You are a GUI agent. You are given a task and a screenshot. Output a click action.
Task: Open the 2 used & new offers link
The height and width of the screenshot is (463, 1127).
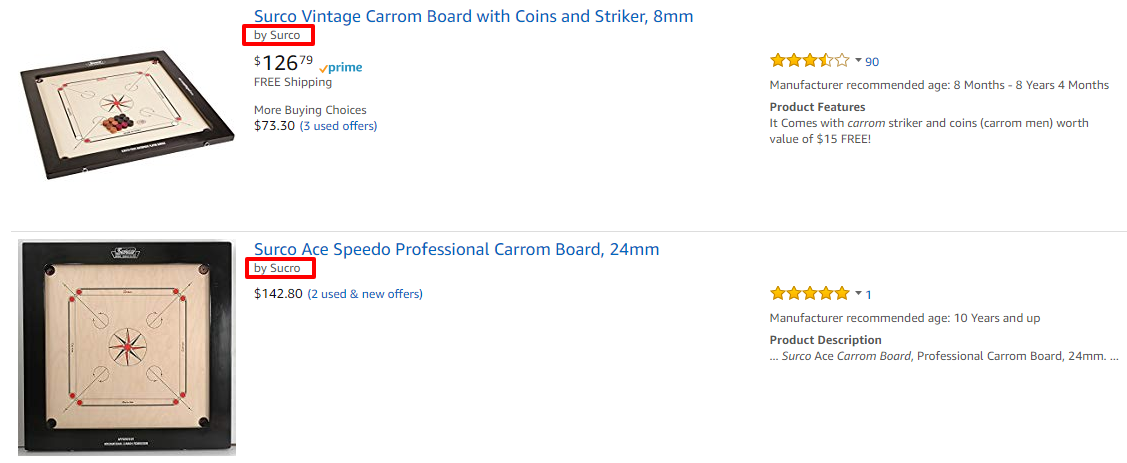tap(365, 294)
